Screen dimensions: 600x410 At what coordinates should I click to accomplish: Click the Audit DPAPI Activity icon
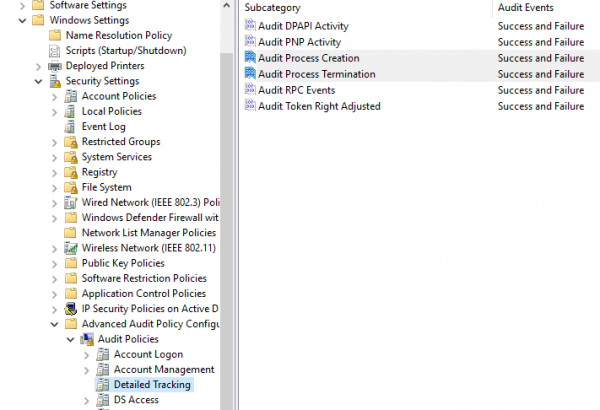[249, 26]
